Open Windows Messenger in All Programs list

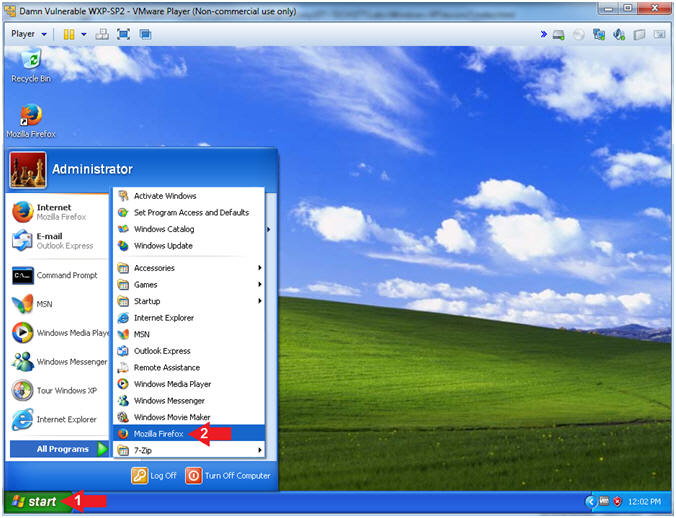point(189,401)
